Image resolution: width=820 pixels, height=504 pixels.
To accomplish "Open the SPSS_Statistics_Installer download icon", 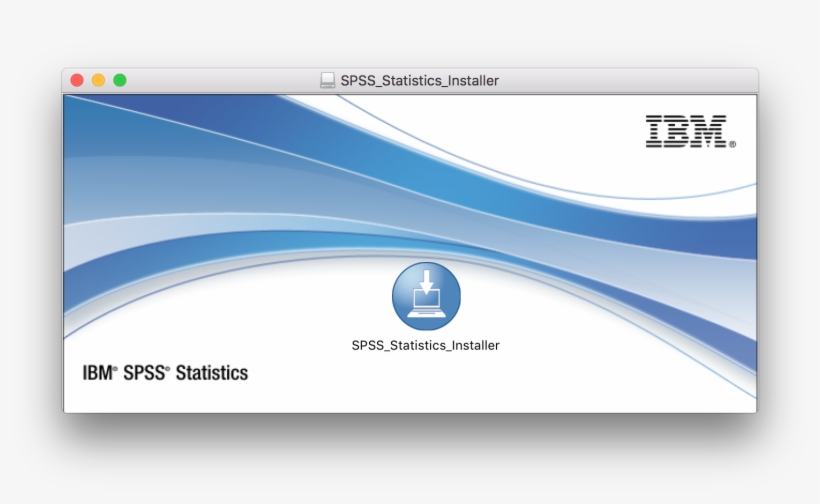I will click(426, 296).
